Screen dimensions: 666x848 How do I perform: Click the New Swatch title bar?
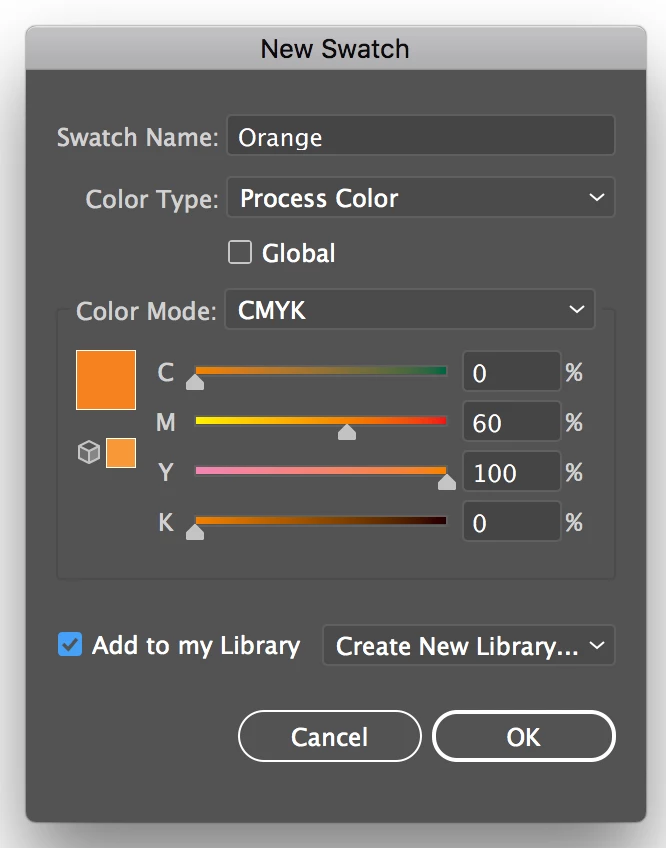pos(335,48)
